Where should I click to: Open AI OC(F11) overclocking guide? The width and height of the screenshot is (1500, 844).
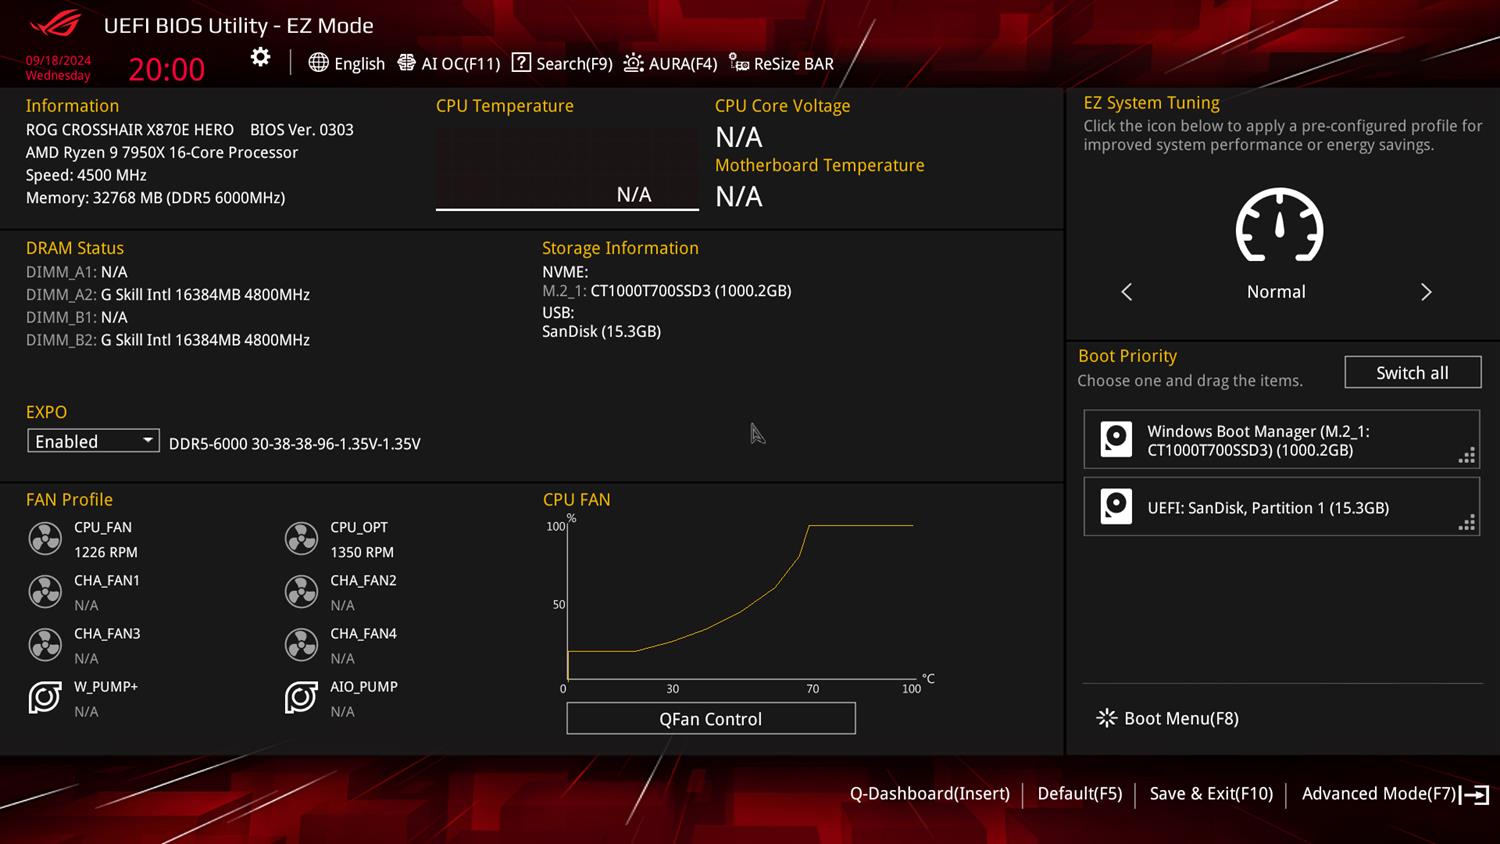(449, 63)
